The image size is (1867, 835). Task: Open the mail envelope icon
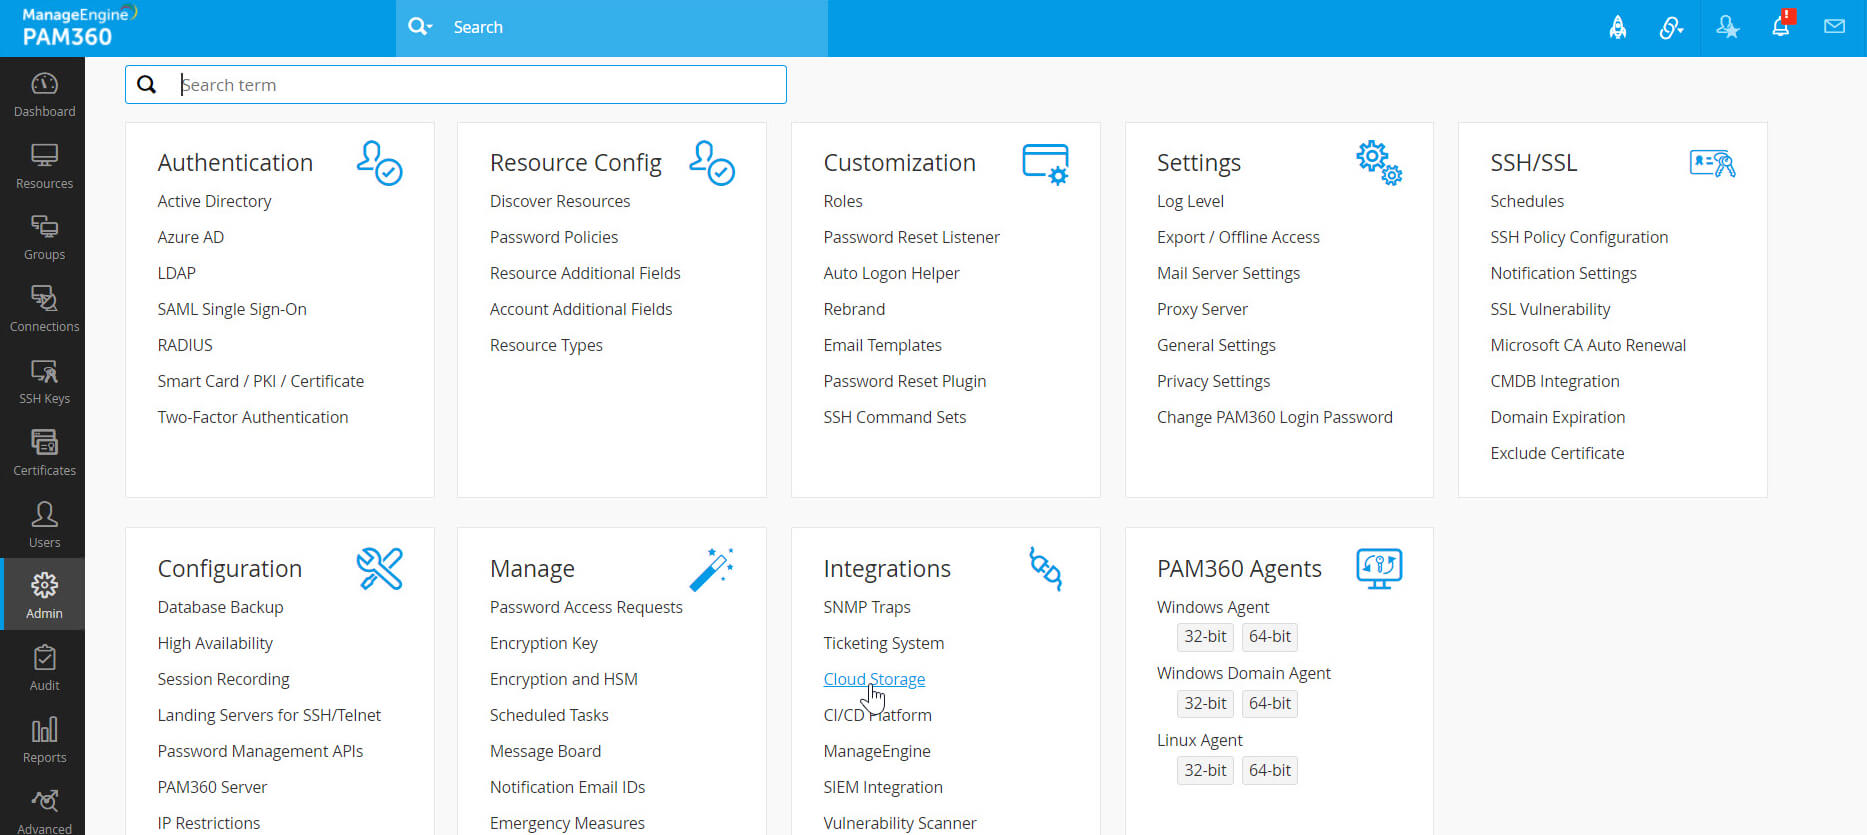[x=1834, y=27]
